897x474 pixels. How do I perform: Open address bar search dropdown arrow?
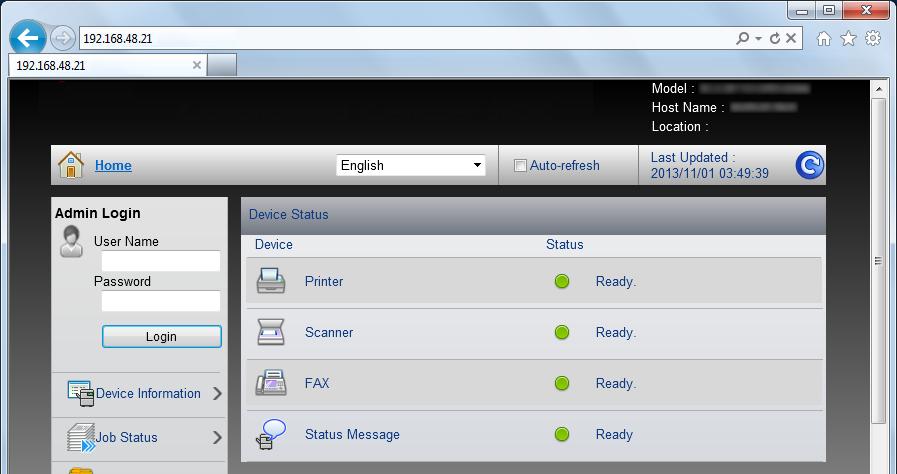[759, 38]
